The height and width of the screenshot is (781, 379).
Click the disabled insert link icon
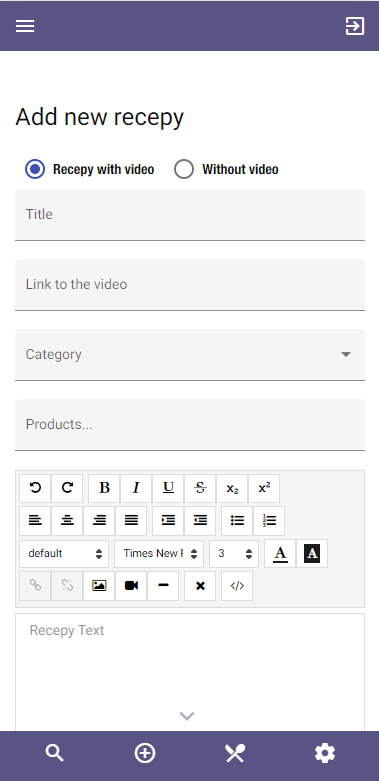coord(35,586)
